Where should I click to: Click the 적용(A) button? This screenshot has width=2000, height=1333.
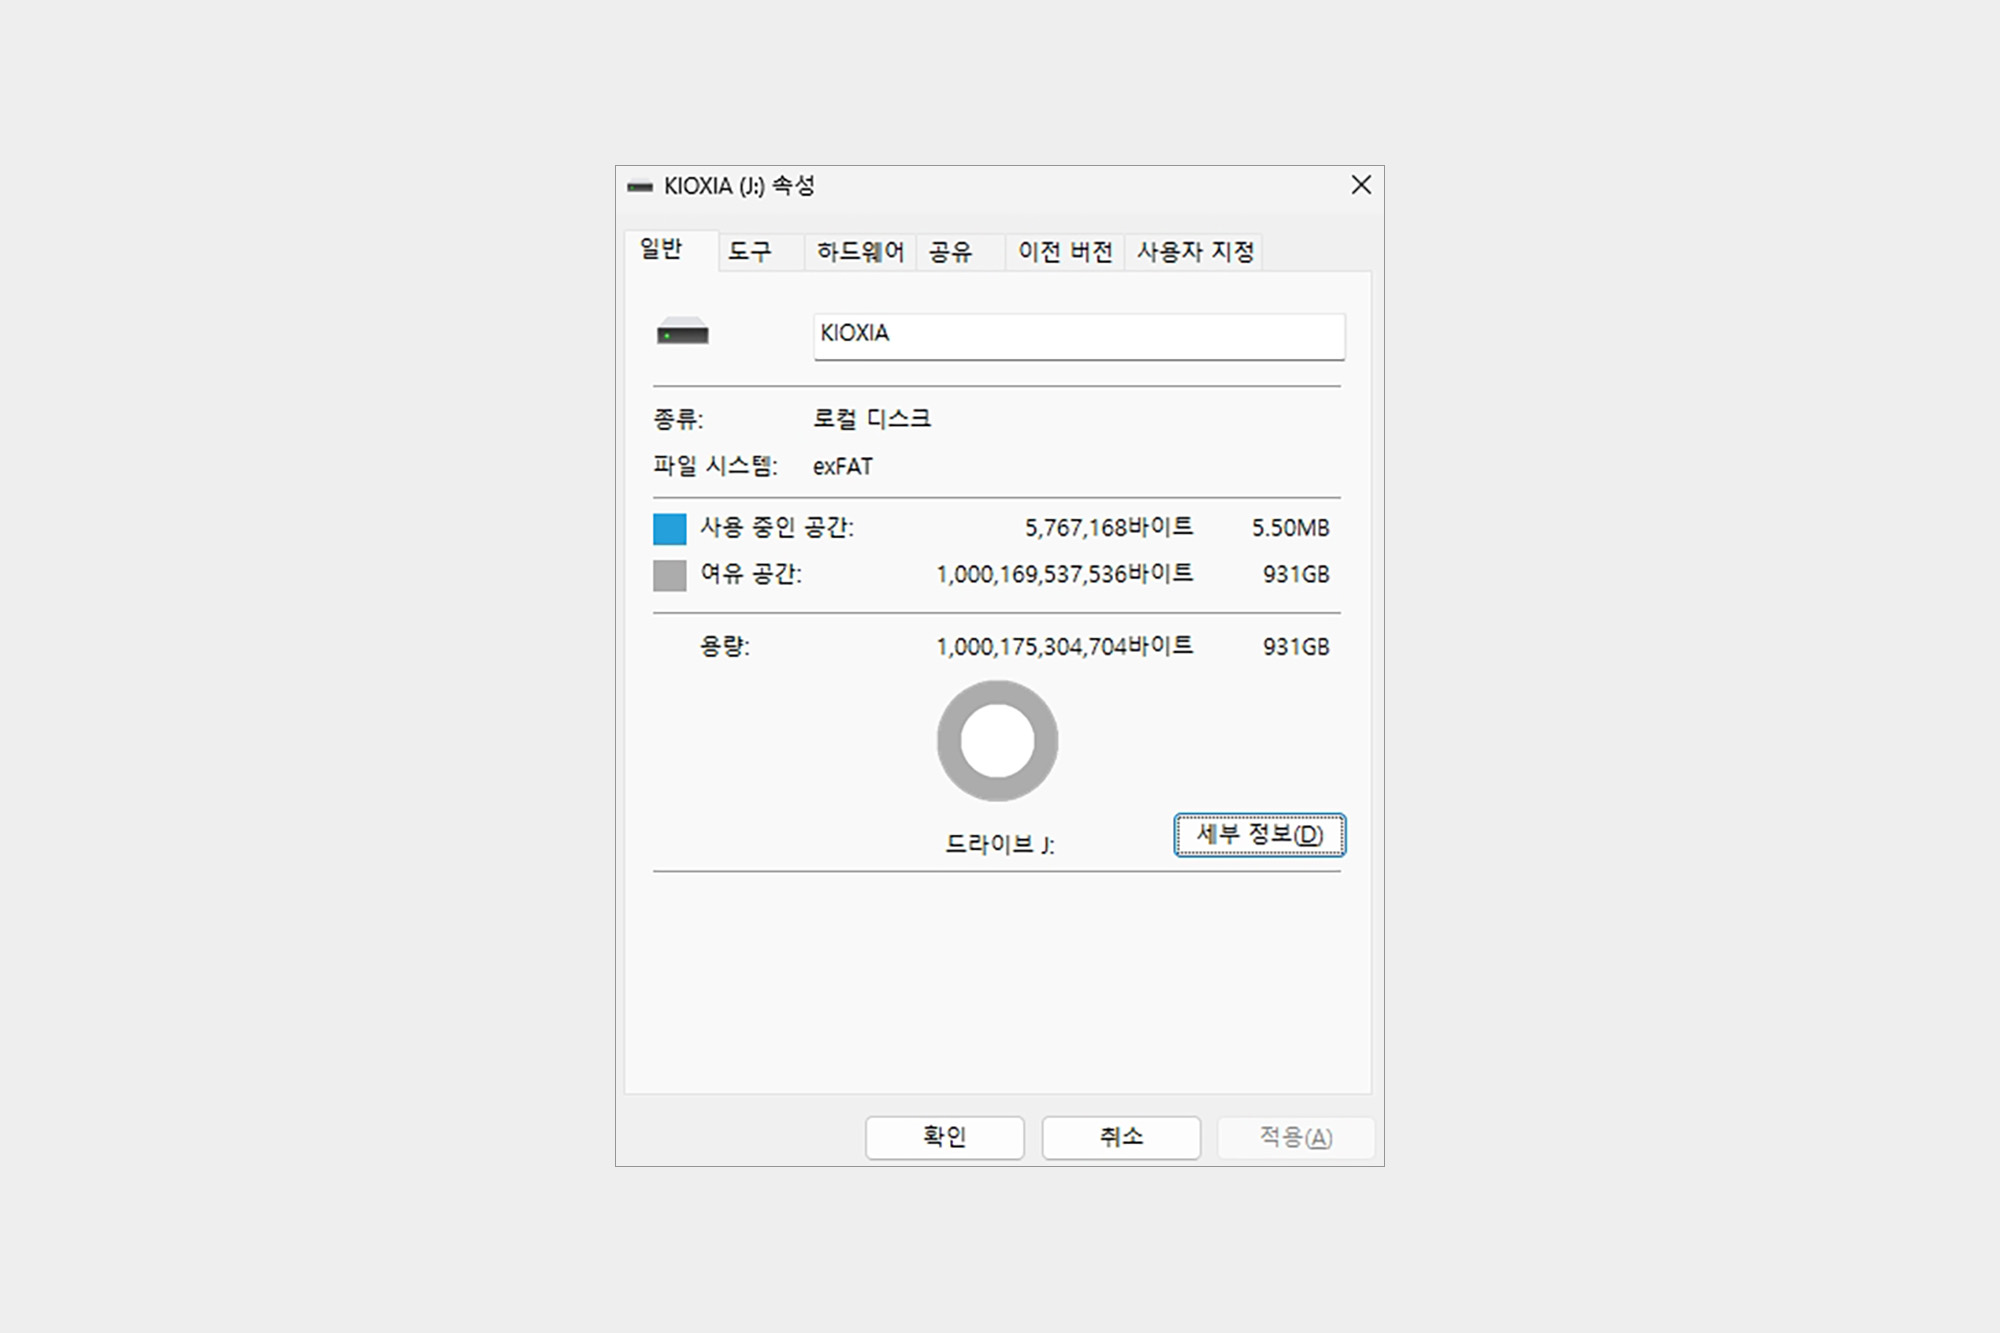pos(1295,1137)
